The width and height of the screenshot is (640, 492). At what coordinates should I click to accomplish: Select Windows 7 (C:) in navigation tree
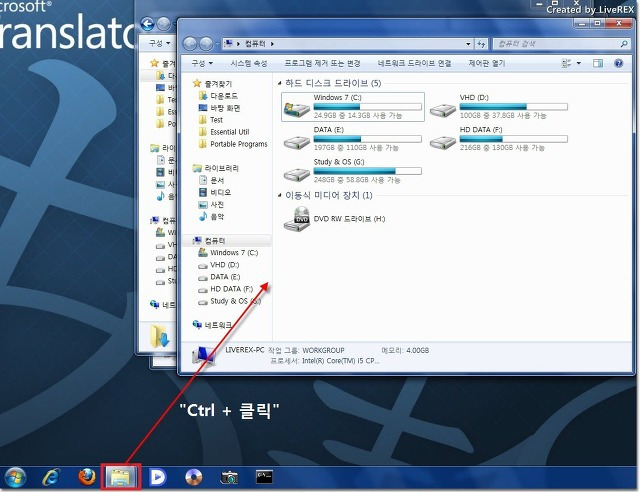234,253
